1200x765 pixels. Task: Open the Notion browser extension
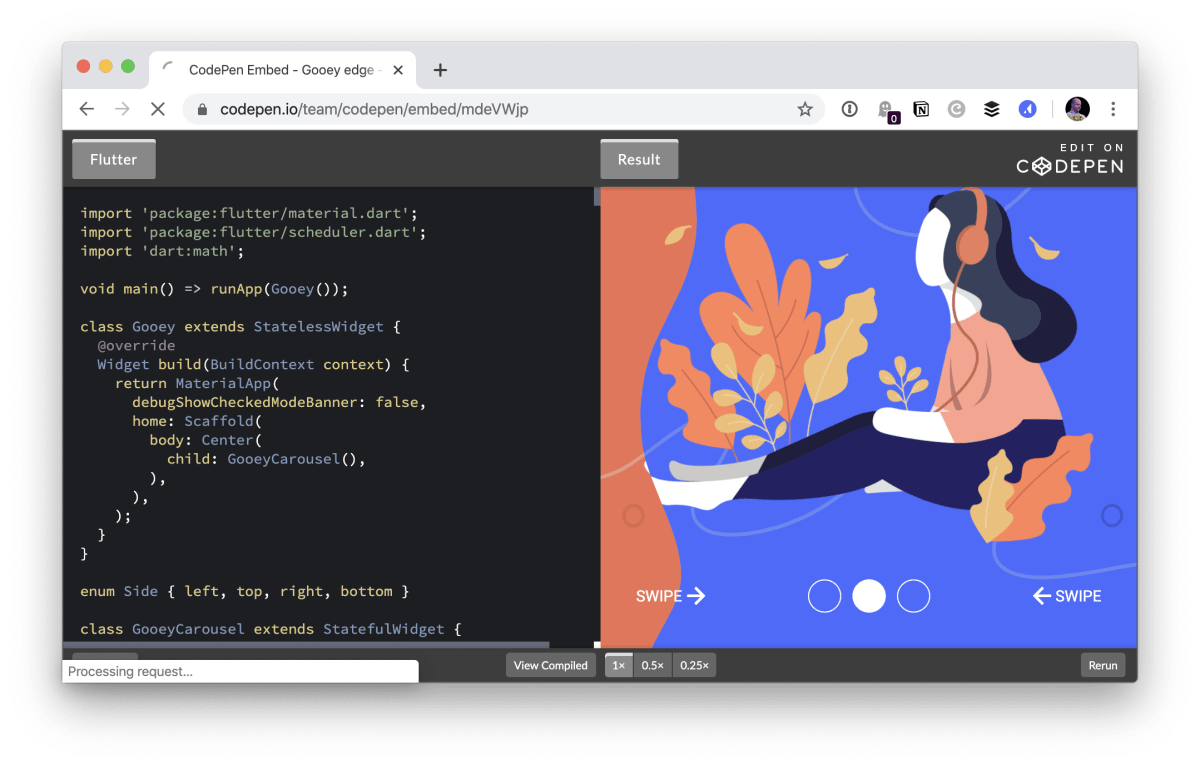click(920, 108)
